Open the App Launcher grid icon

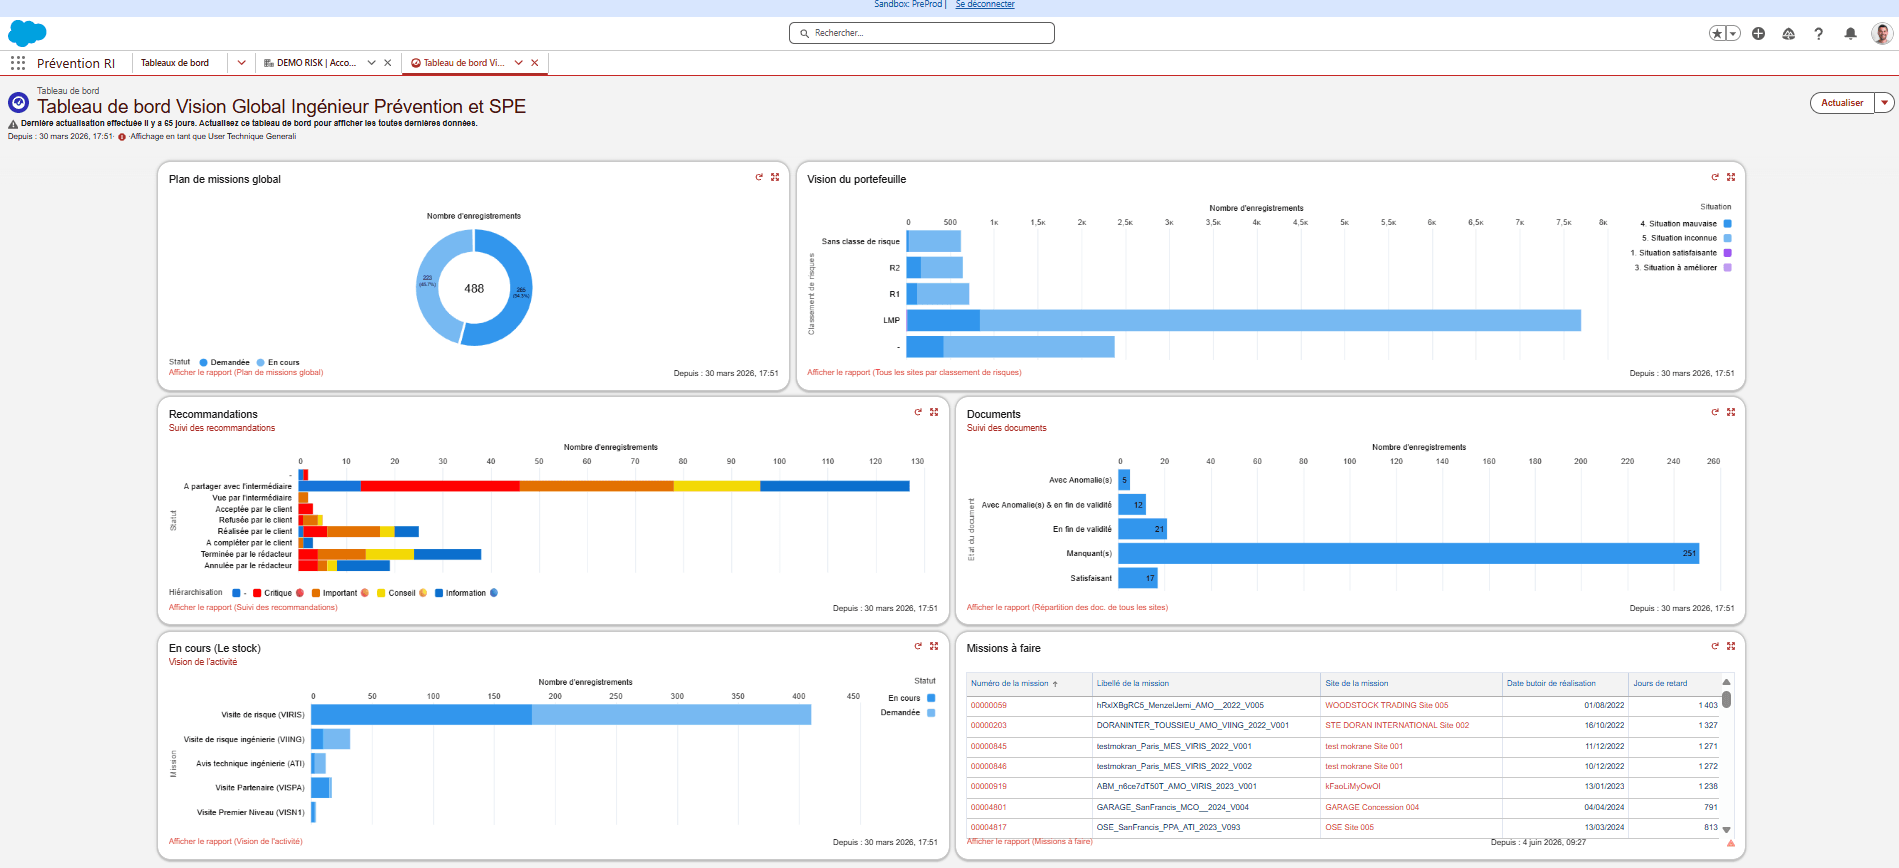click(x=18, y=63)
